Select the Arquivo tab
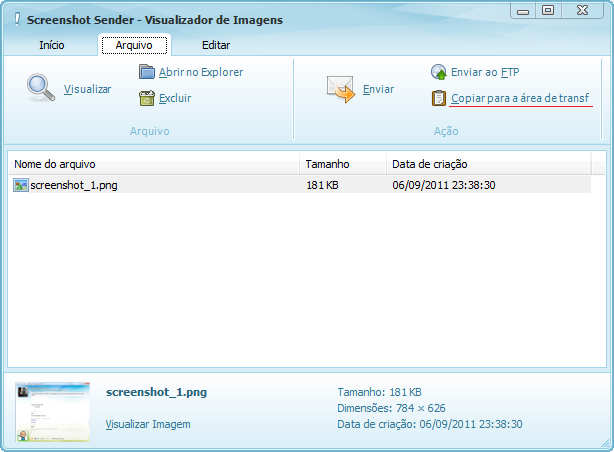Screen dimensions: 614x452 [134, 45]
